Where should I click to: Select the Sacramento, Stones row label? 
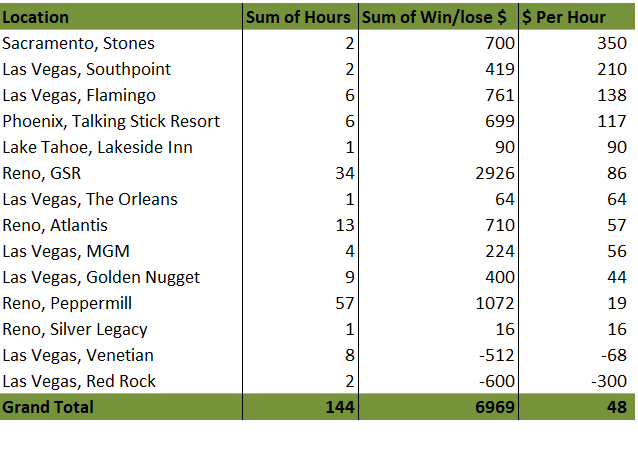click(x=79, y=44)
